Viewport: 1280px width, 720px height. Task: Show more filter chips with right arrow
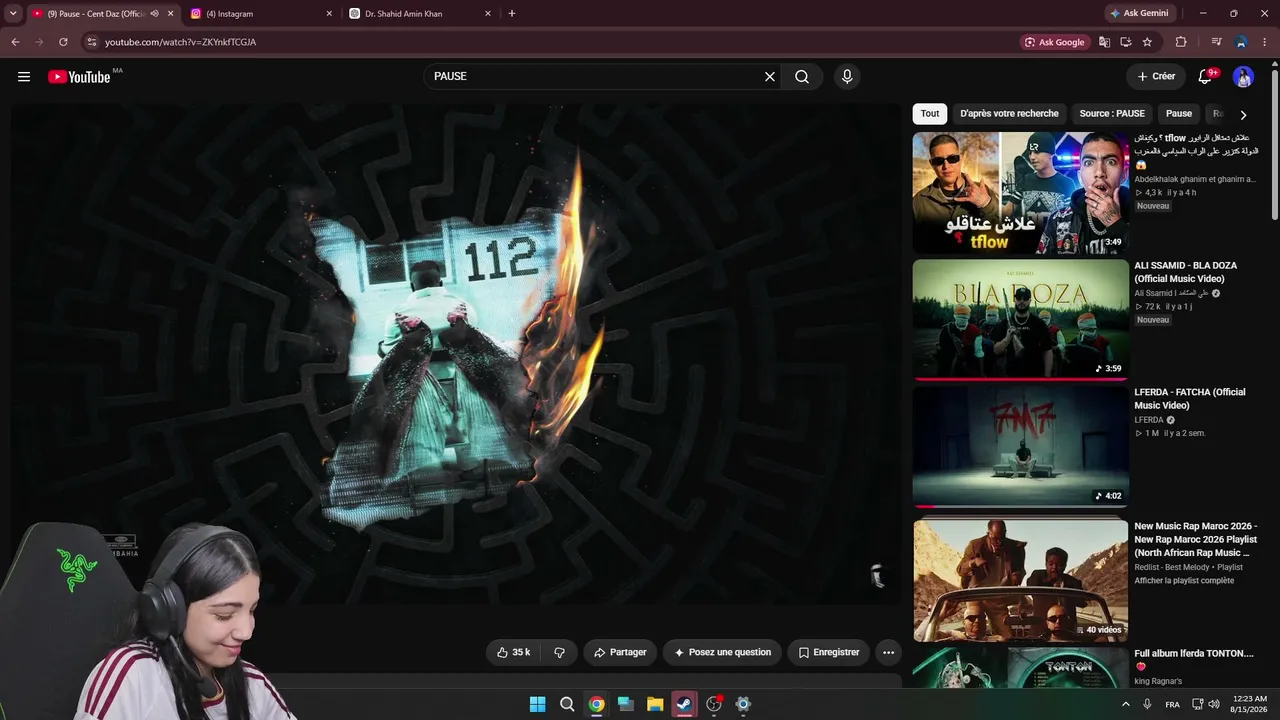(x=1243, y=115)
